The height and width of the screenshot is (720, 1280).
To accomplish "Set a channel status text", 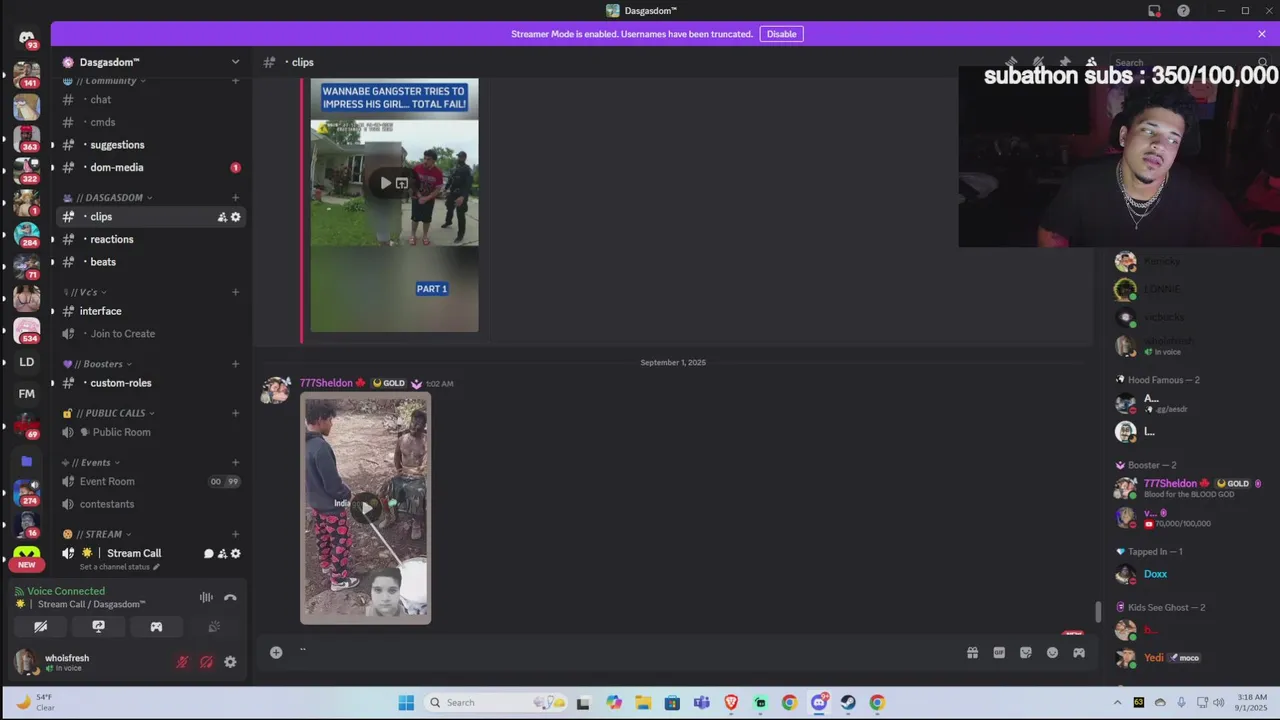I will (120, 567).
